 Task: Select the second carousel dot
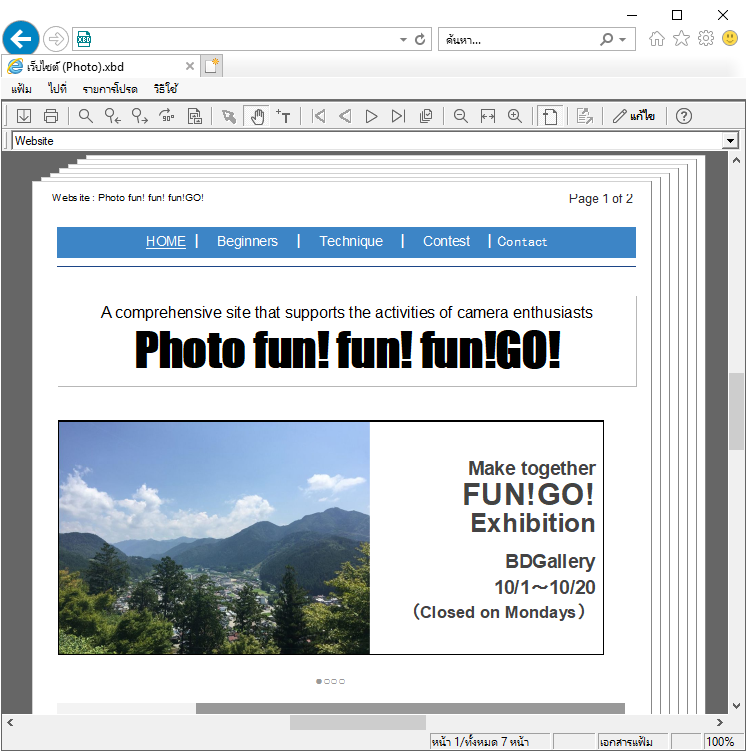click(327, 682)
